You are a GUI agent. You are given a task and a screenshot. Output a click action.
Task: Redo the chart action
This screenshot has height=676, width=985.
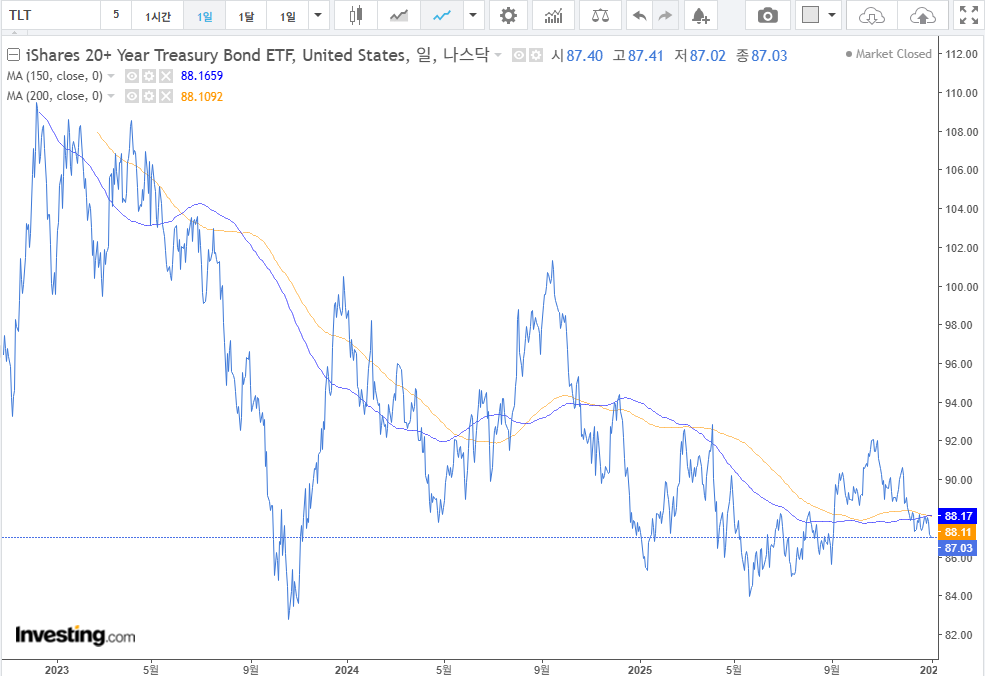665,15
